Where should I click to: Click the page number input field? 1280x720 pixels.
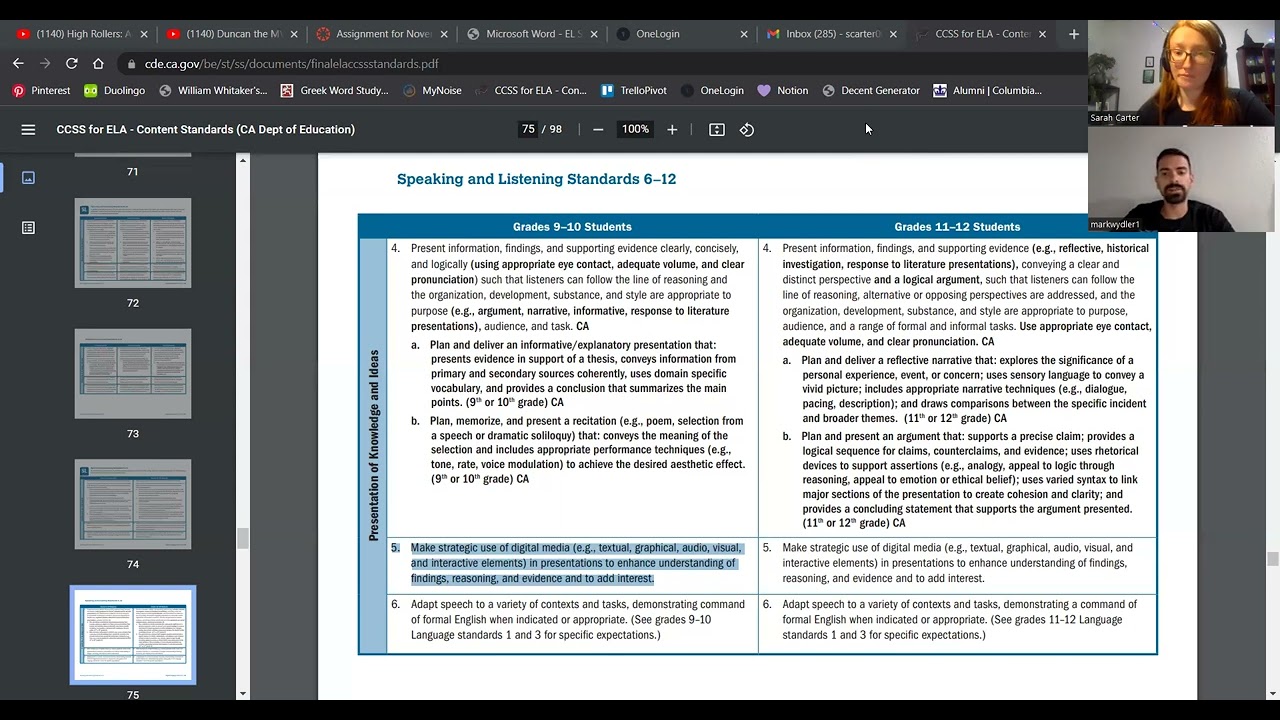click(528, 129)
